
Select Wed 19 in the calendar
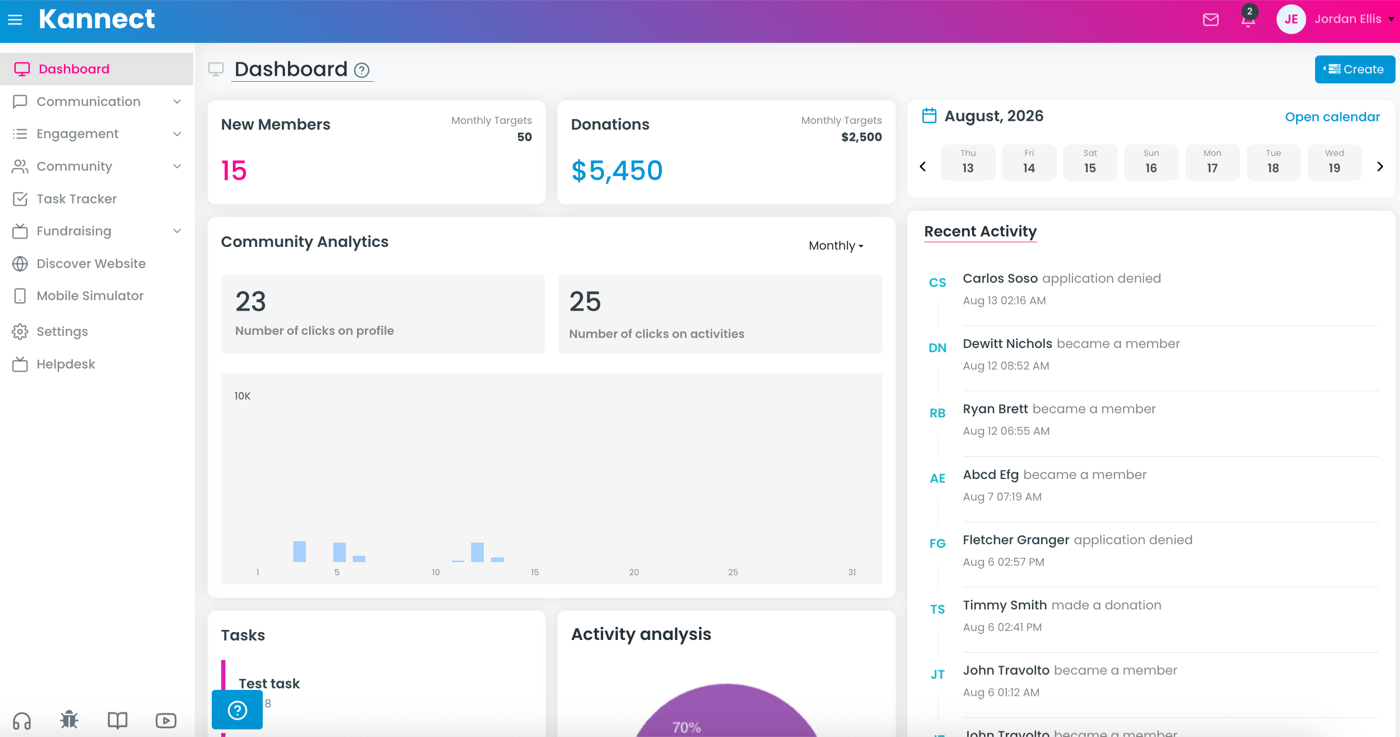pos(1334,162)
